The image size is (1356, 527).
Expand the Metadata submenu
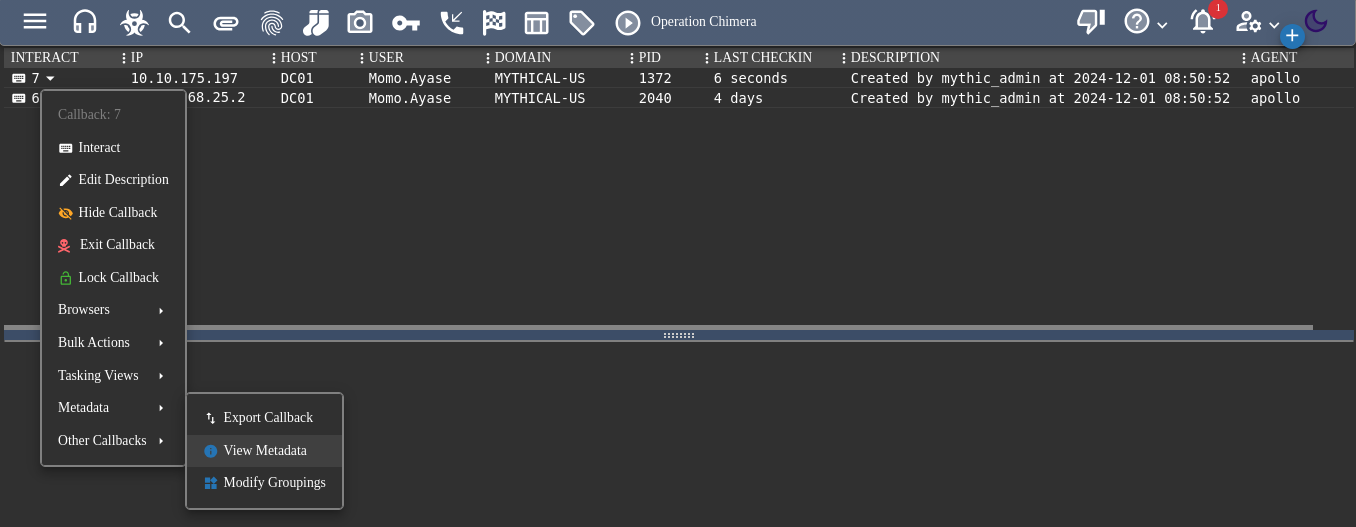[113, 408]
